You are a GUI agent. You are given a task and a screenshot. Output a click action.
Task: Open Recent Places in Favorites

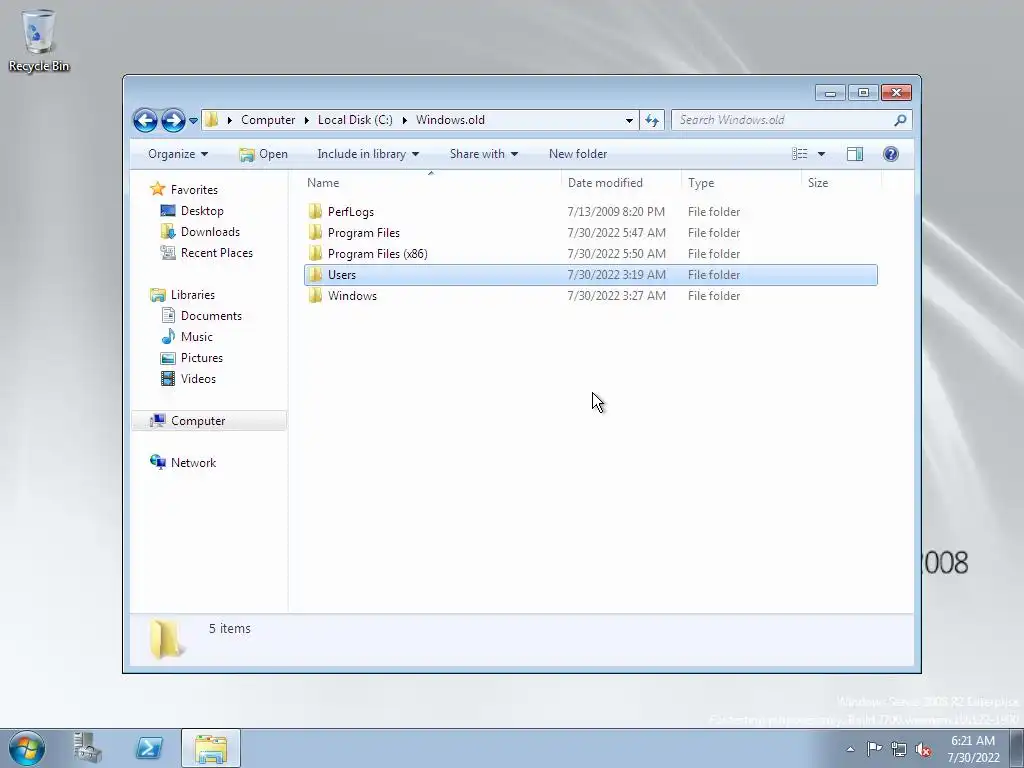click(217, 253)
